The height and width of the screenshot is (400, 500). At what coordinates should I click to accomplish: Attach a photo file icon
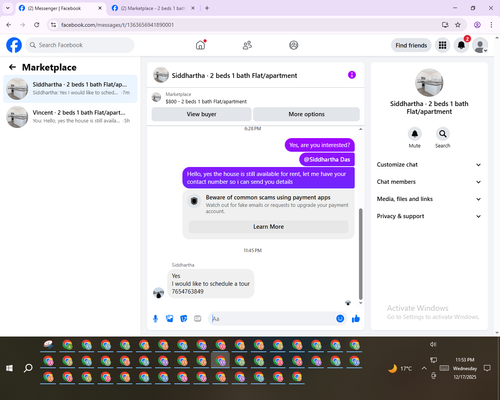(x=170, y=319)
